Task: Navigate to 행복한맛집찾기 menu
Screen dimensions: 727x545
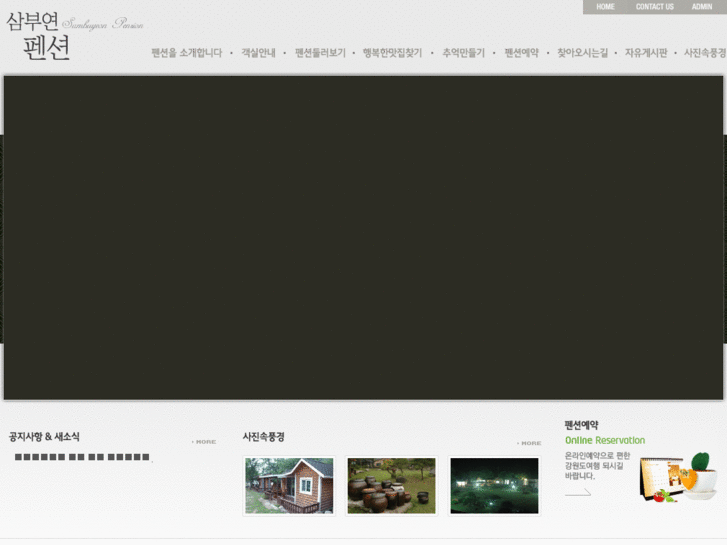Action: coord(392,53)
